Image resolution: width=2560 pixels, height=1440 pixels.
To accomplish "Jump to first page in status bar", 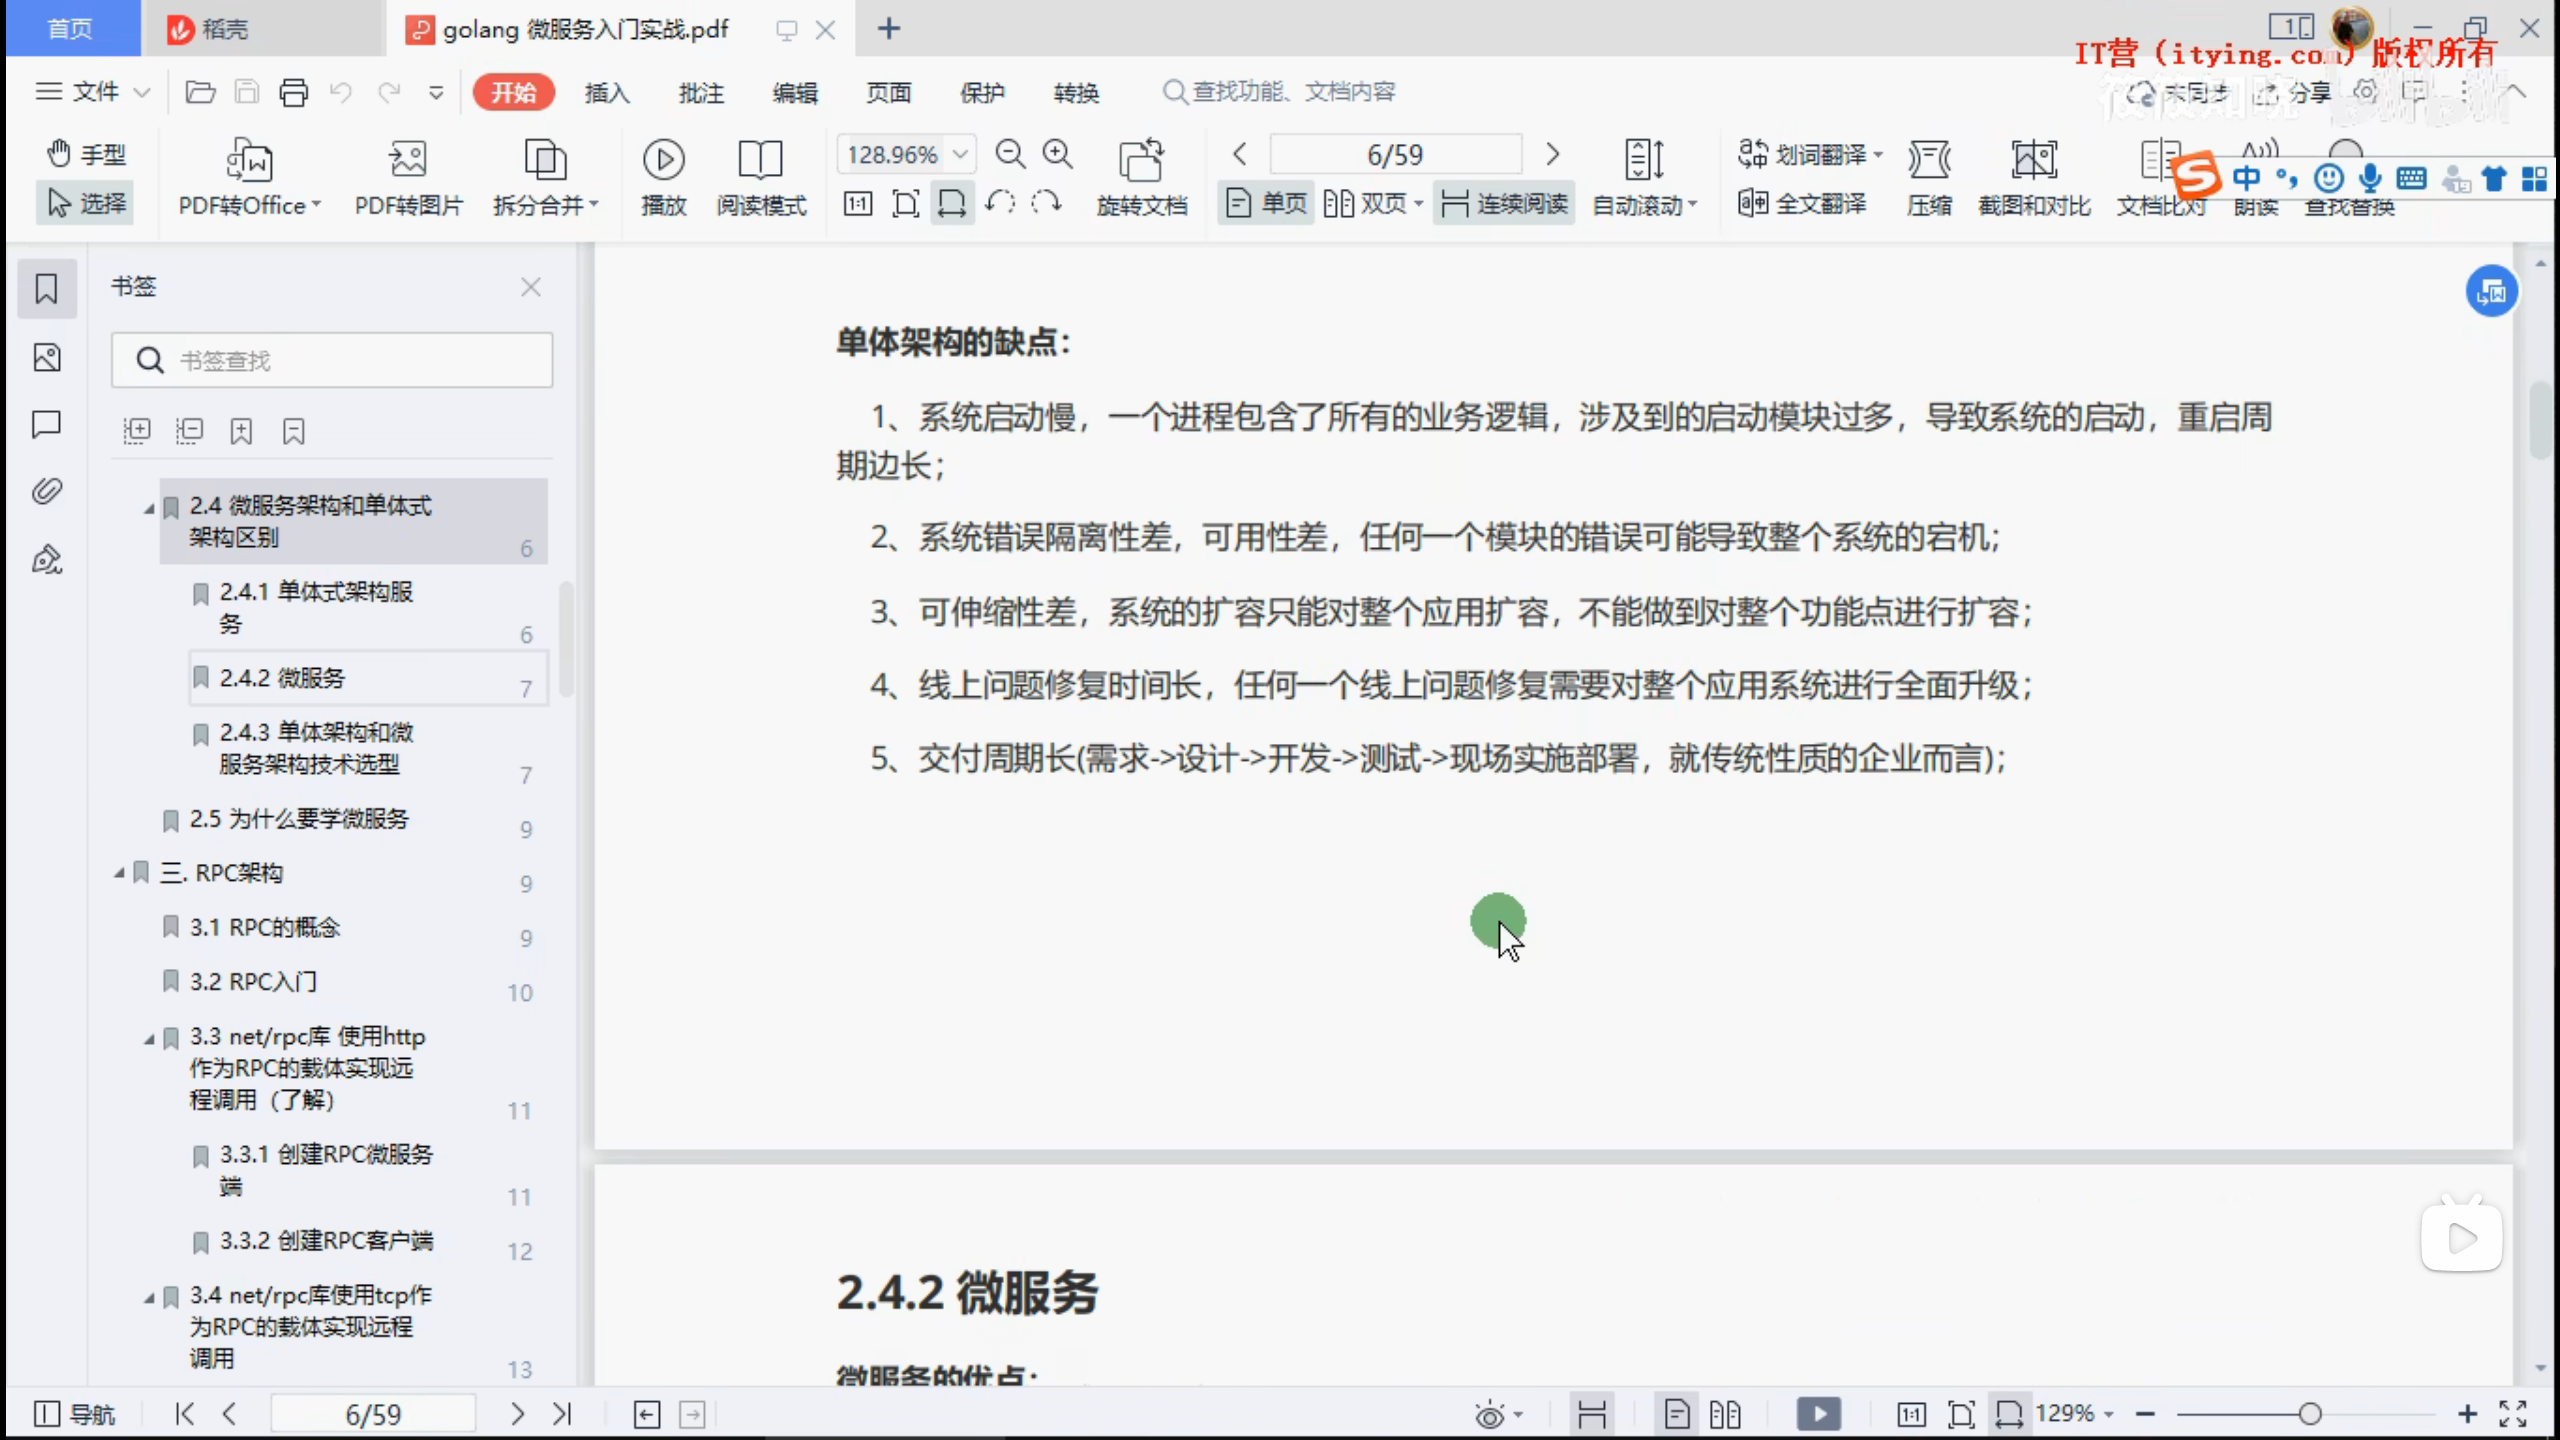I will 184,1414.
